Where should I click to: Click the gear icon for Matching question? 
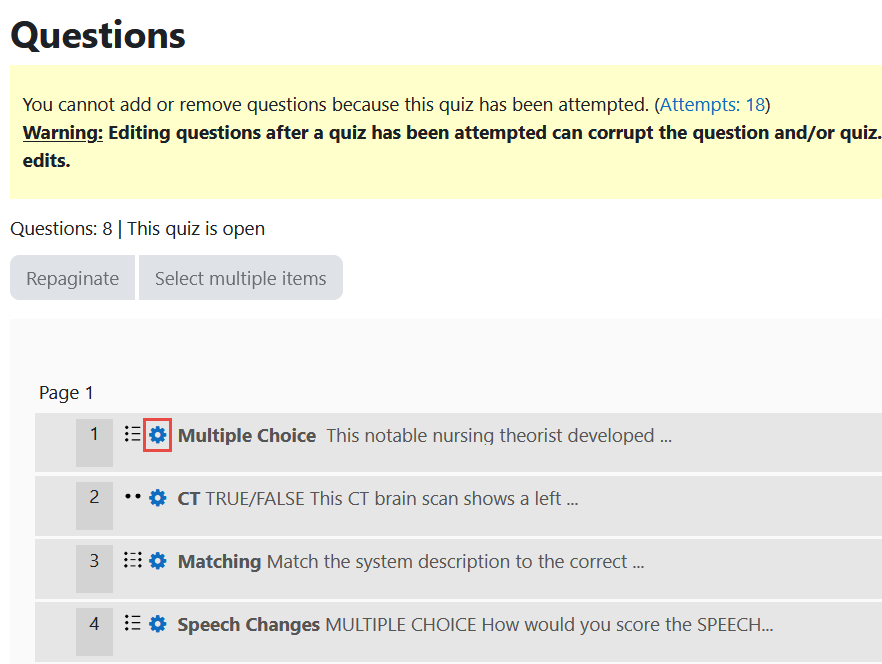pyautogui.click(x=157, y=561)
